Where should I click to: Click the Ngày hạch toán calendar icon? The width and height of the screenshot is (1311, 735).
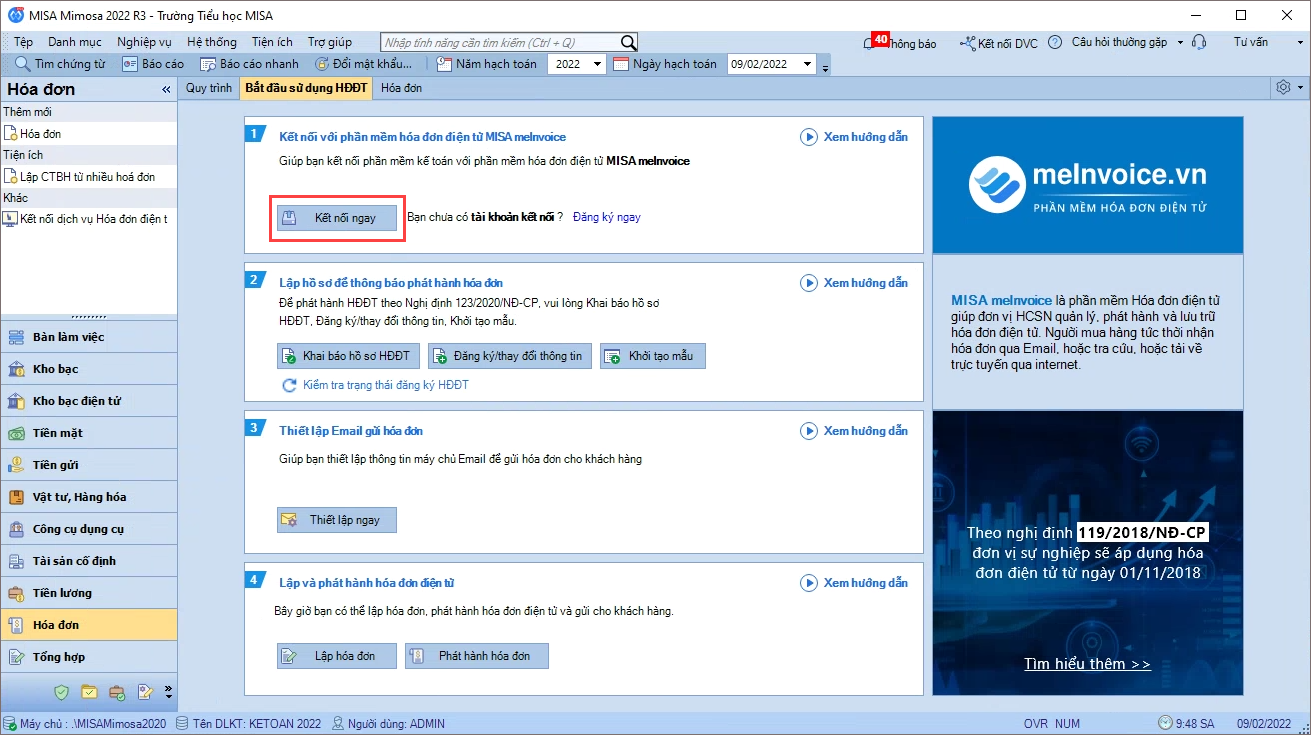coord(620,64)
